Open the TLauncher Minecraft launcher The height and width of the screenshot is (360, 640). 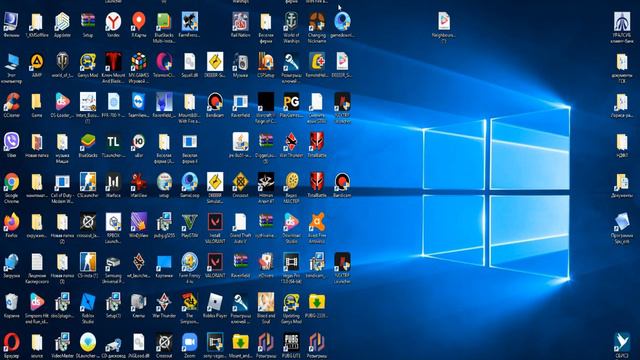point(113,142)
